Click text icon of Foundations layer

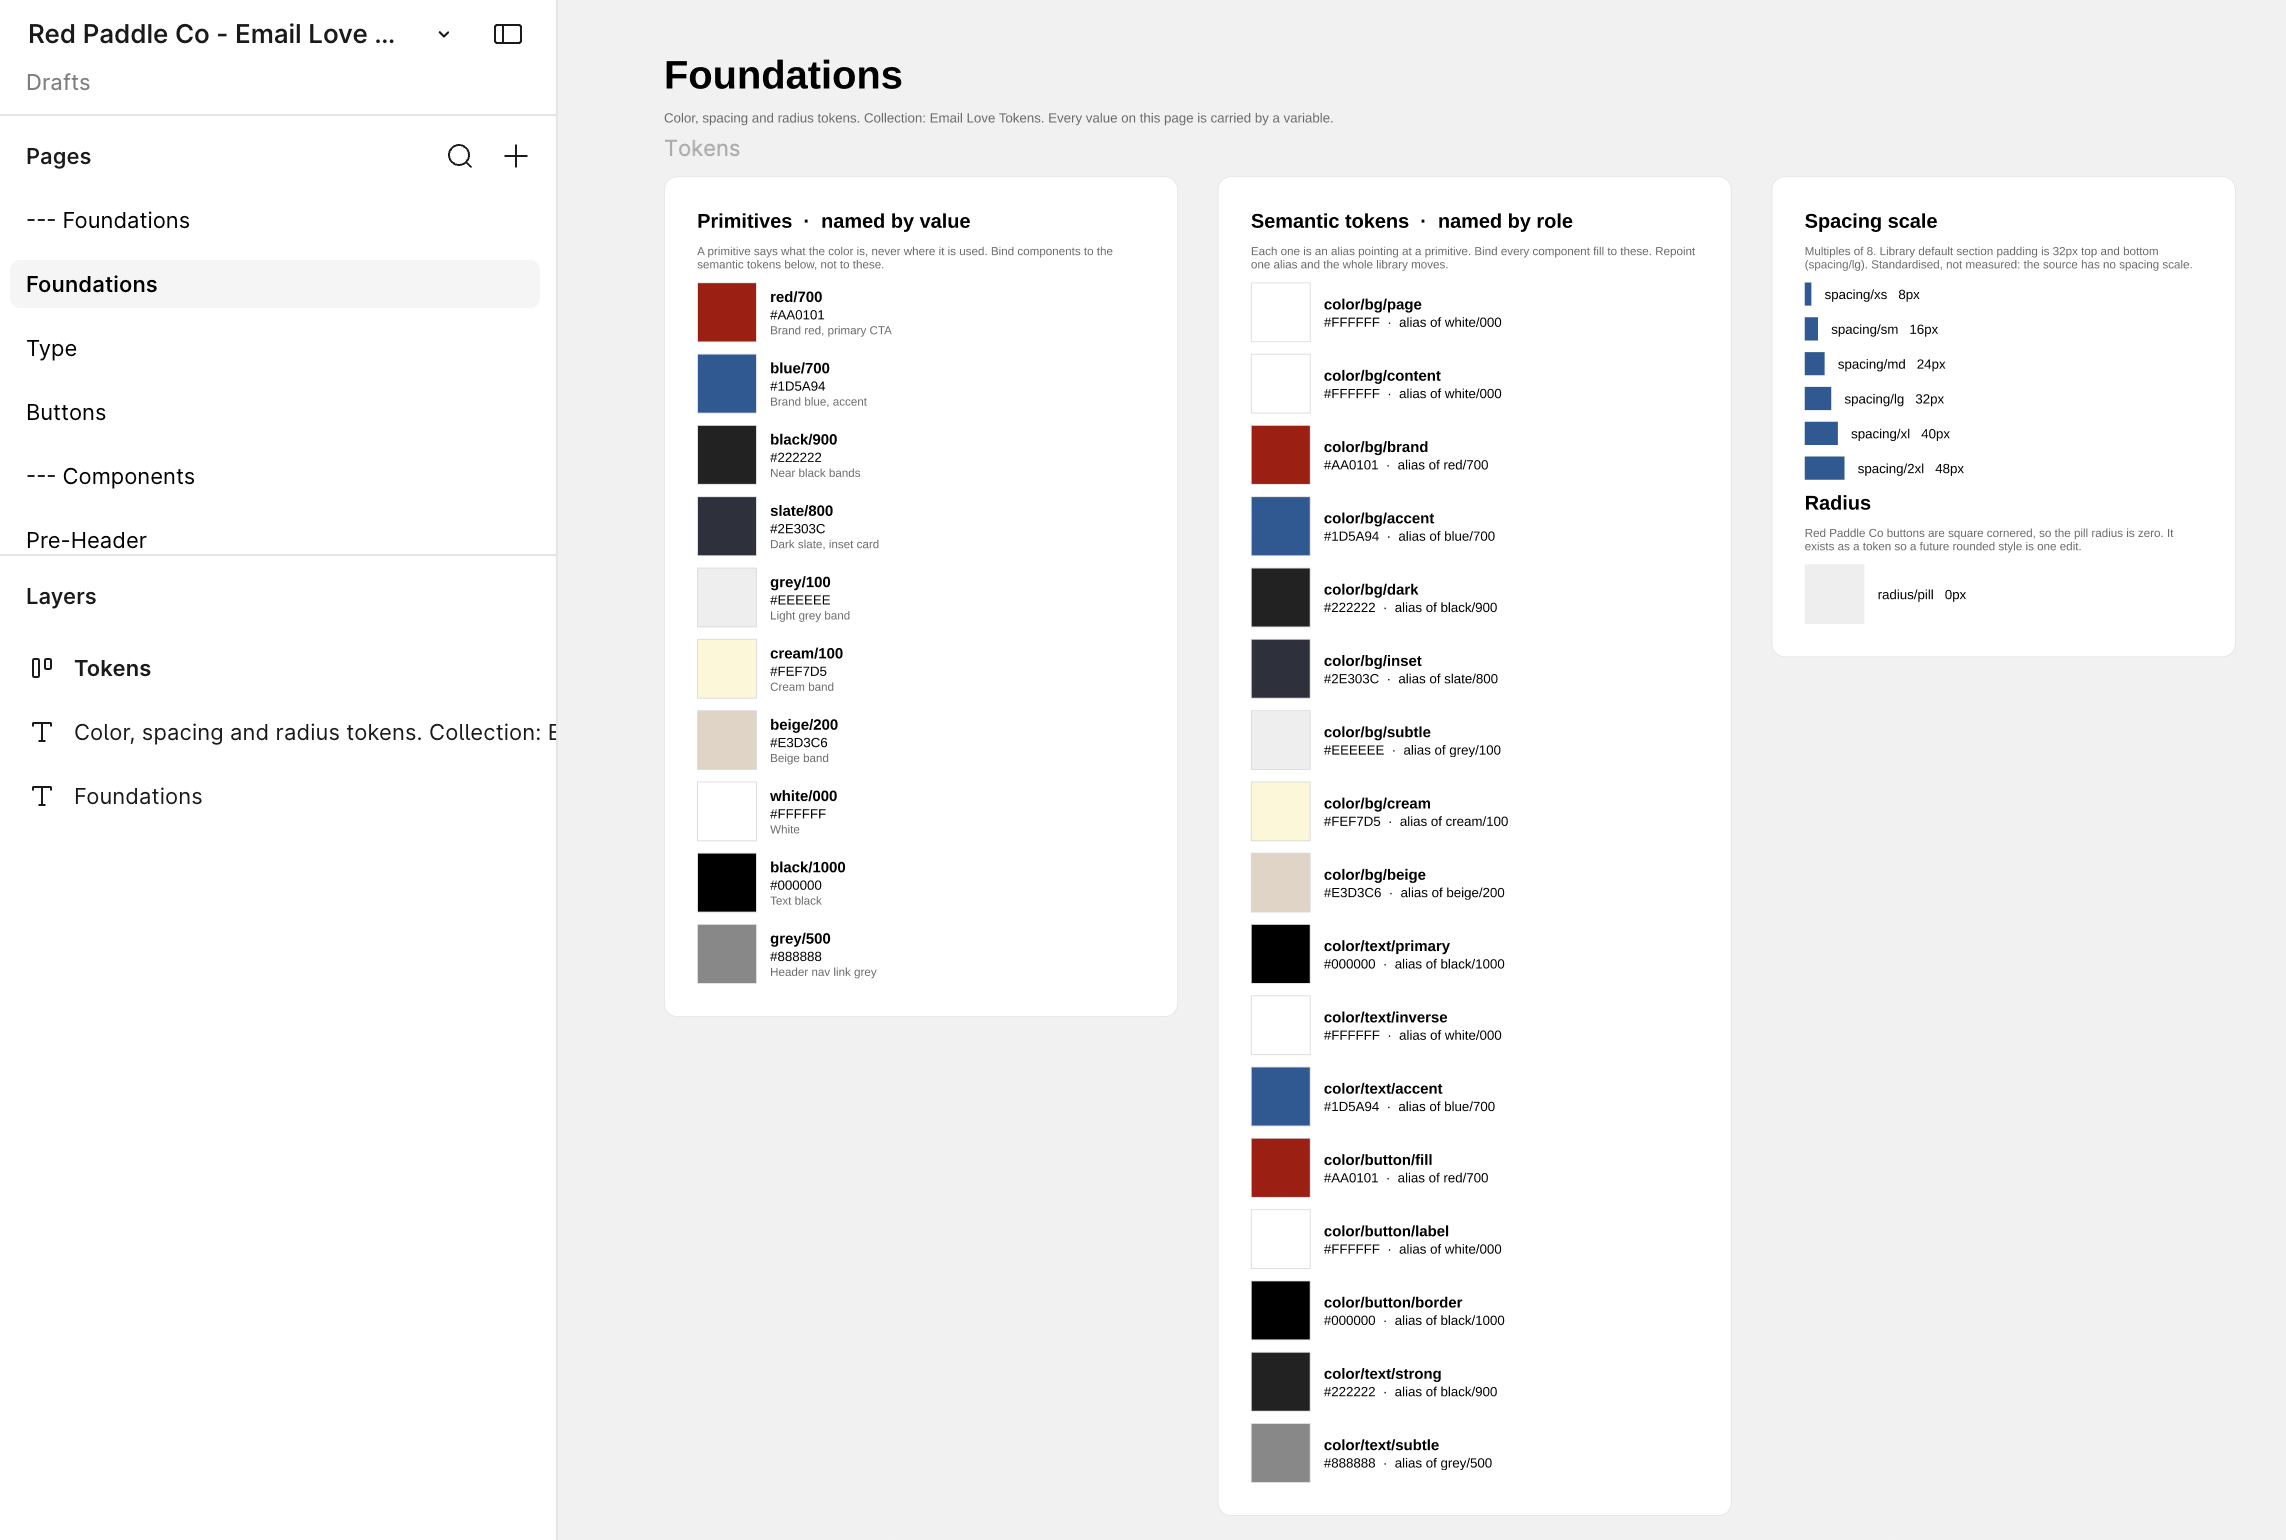pos(42,796)
